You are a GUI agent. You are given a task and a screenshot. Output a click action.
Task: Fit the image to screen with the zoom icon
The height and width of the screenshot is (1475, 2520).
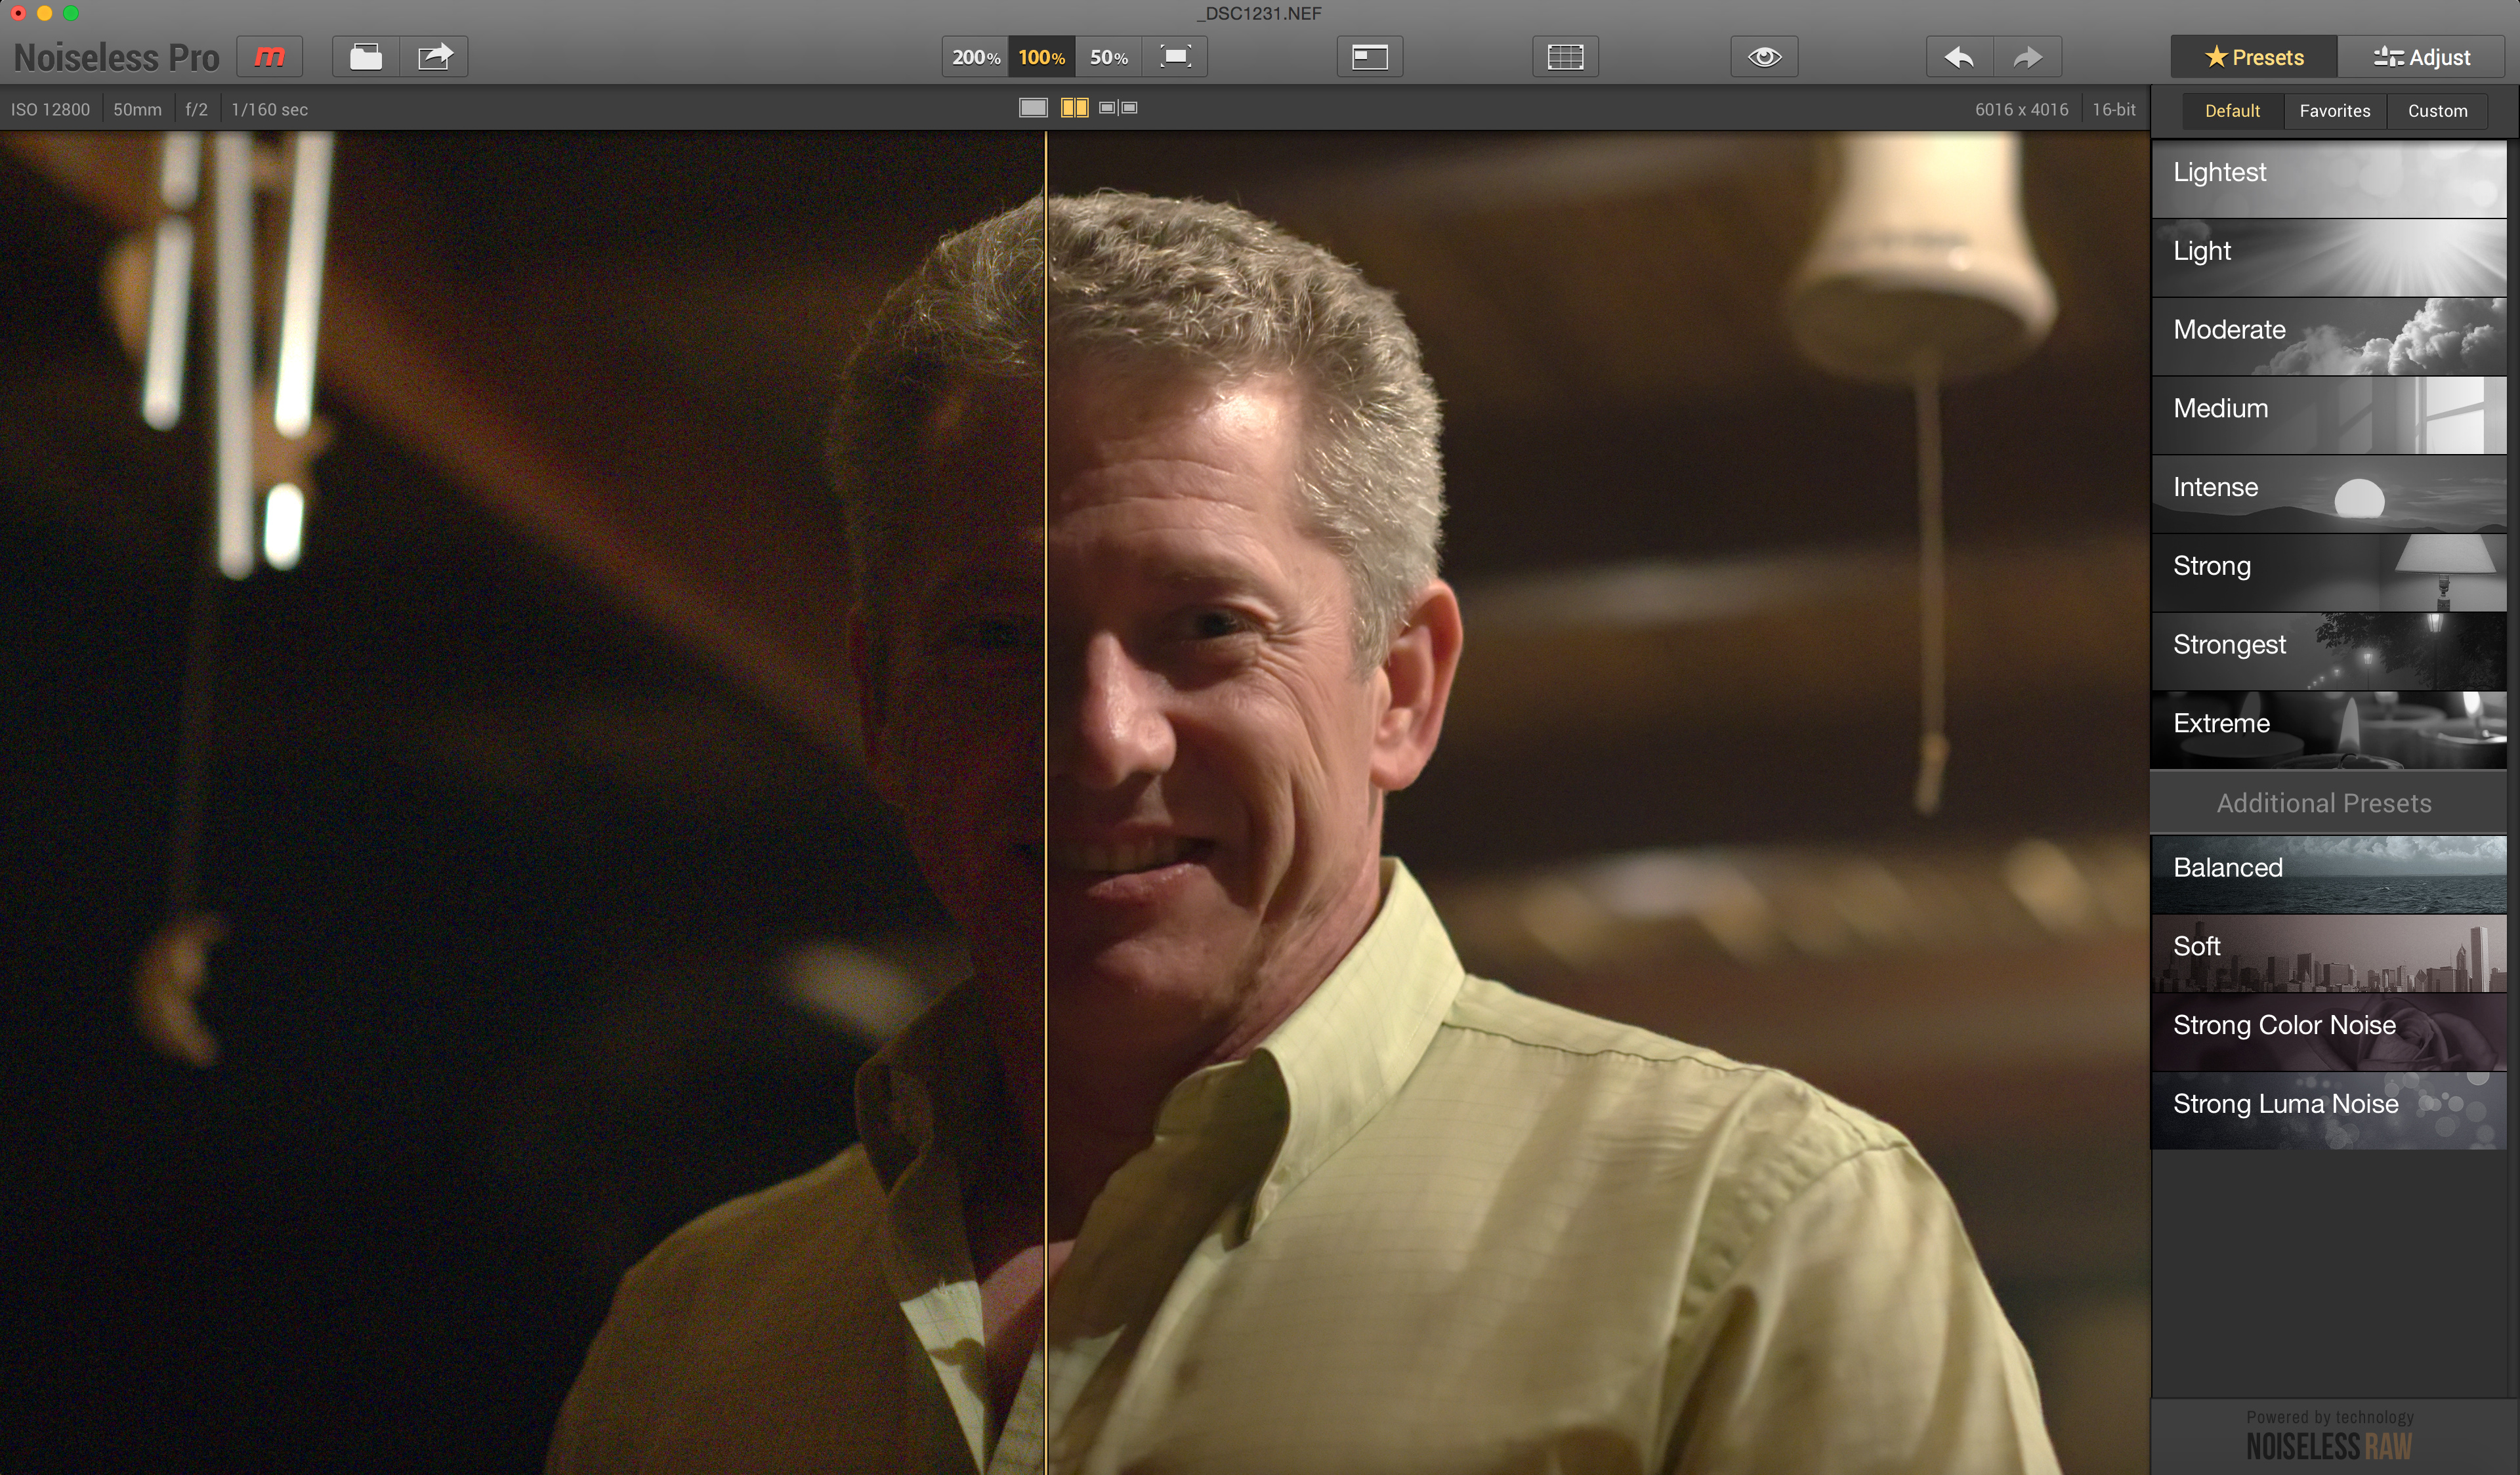1175,57
